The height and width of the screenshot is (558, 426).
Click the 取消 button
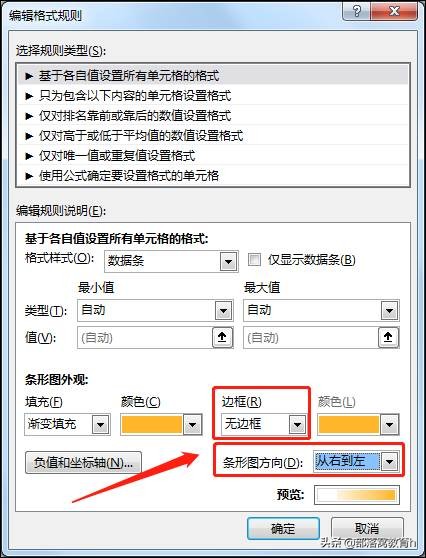tap(367, 529)
